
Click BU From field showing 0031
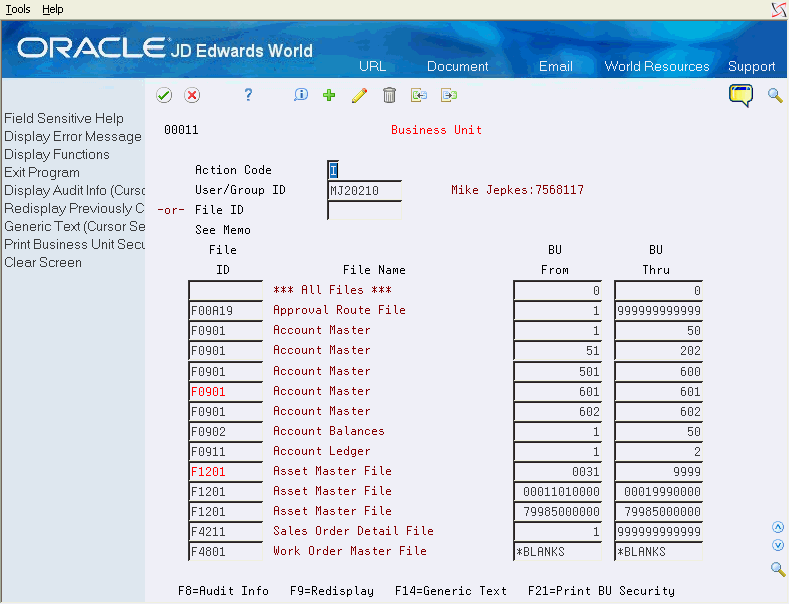point(558,472)
